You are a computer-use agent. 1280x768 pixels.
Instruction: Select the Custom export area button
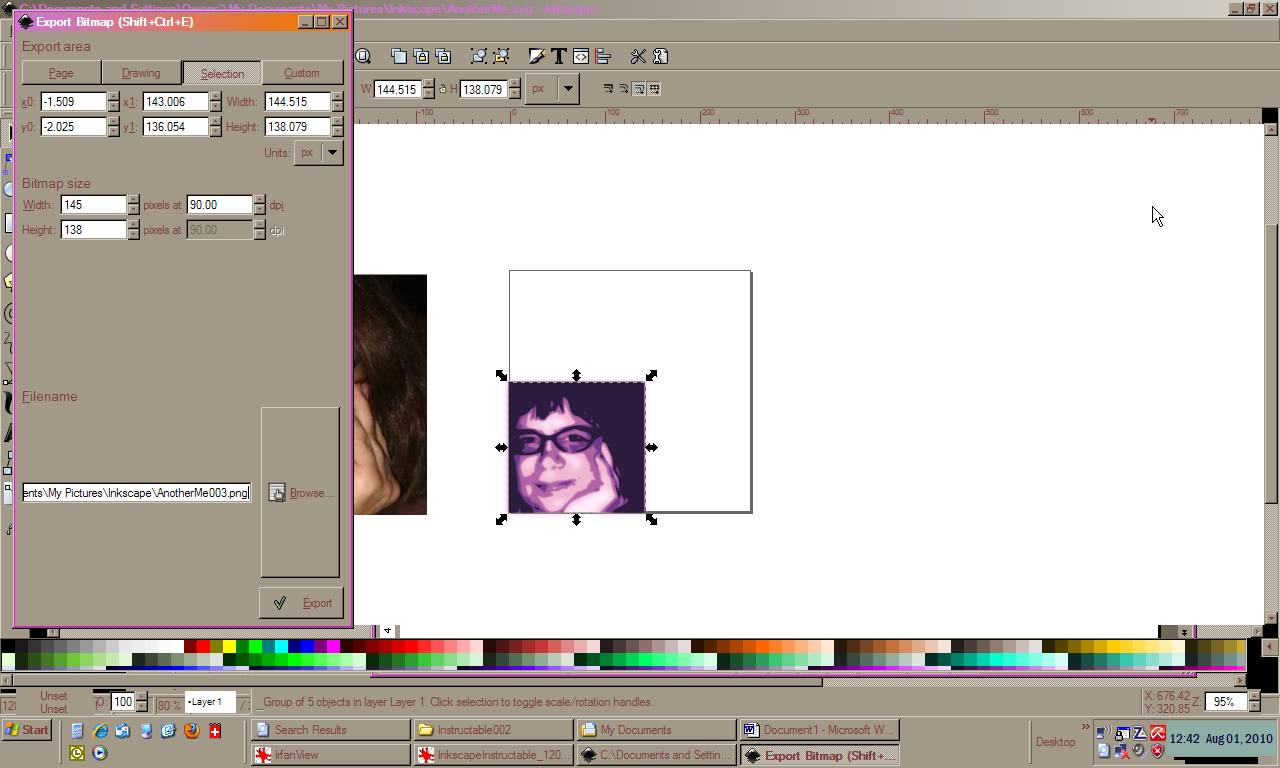(301, 73)
